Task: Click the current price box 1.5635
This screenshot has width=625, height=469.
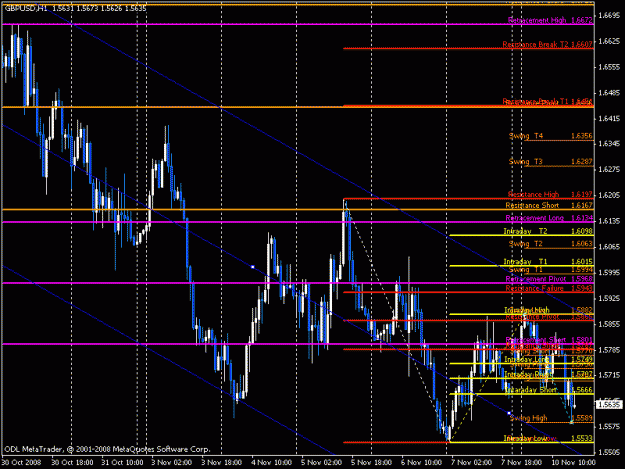Action: pos(609,405)
